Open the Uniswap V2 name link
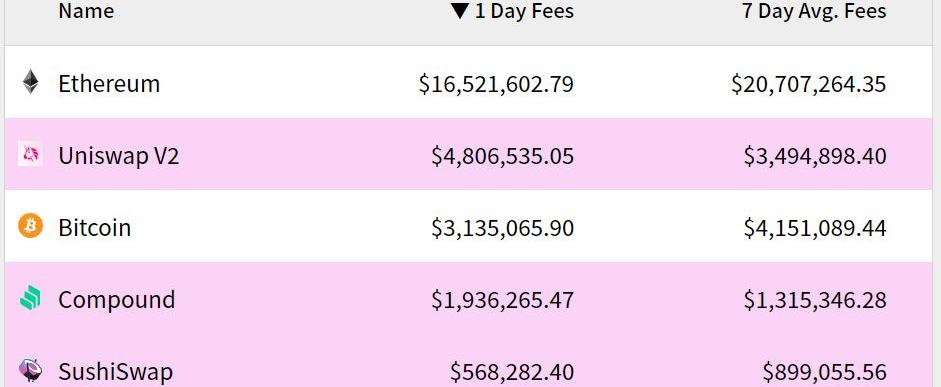This screenshot has width=941, height=387. pyautogui.click(x=119, y=156)
